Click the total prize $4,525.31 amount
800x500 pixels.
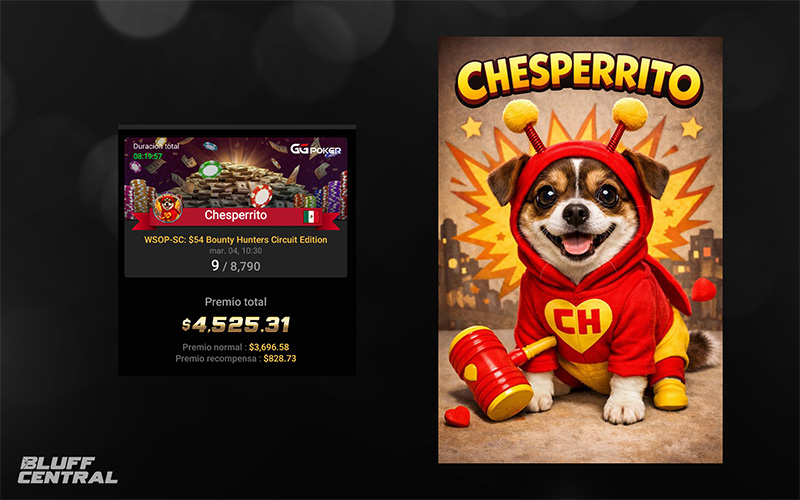236,324
